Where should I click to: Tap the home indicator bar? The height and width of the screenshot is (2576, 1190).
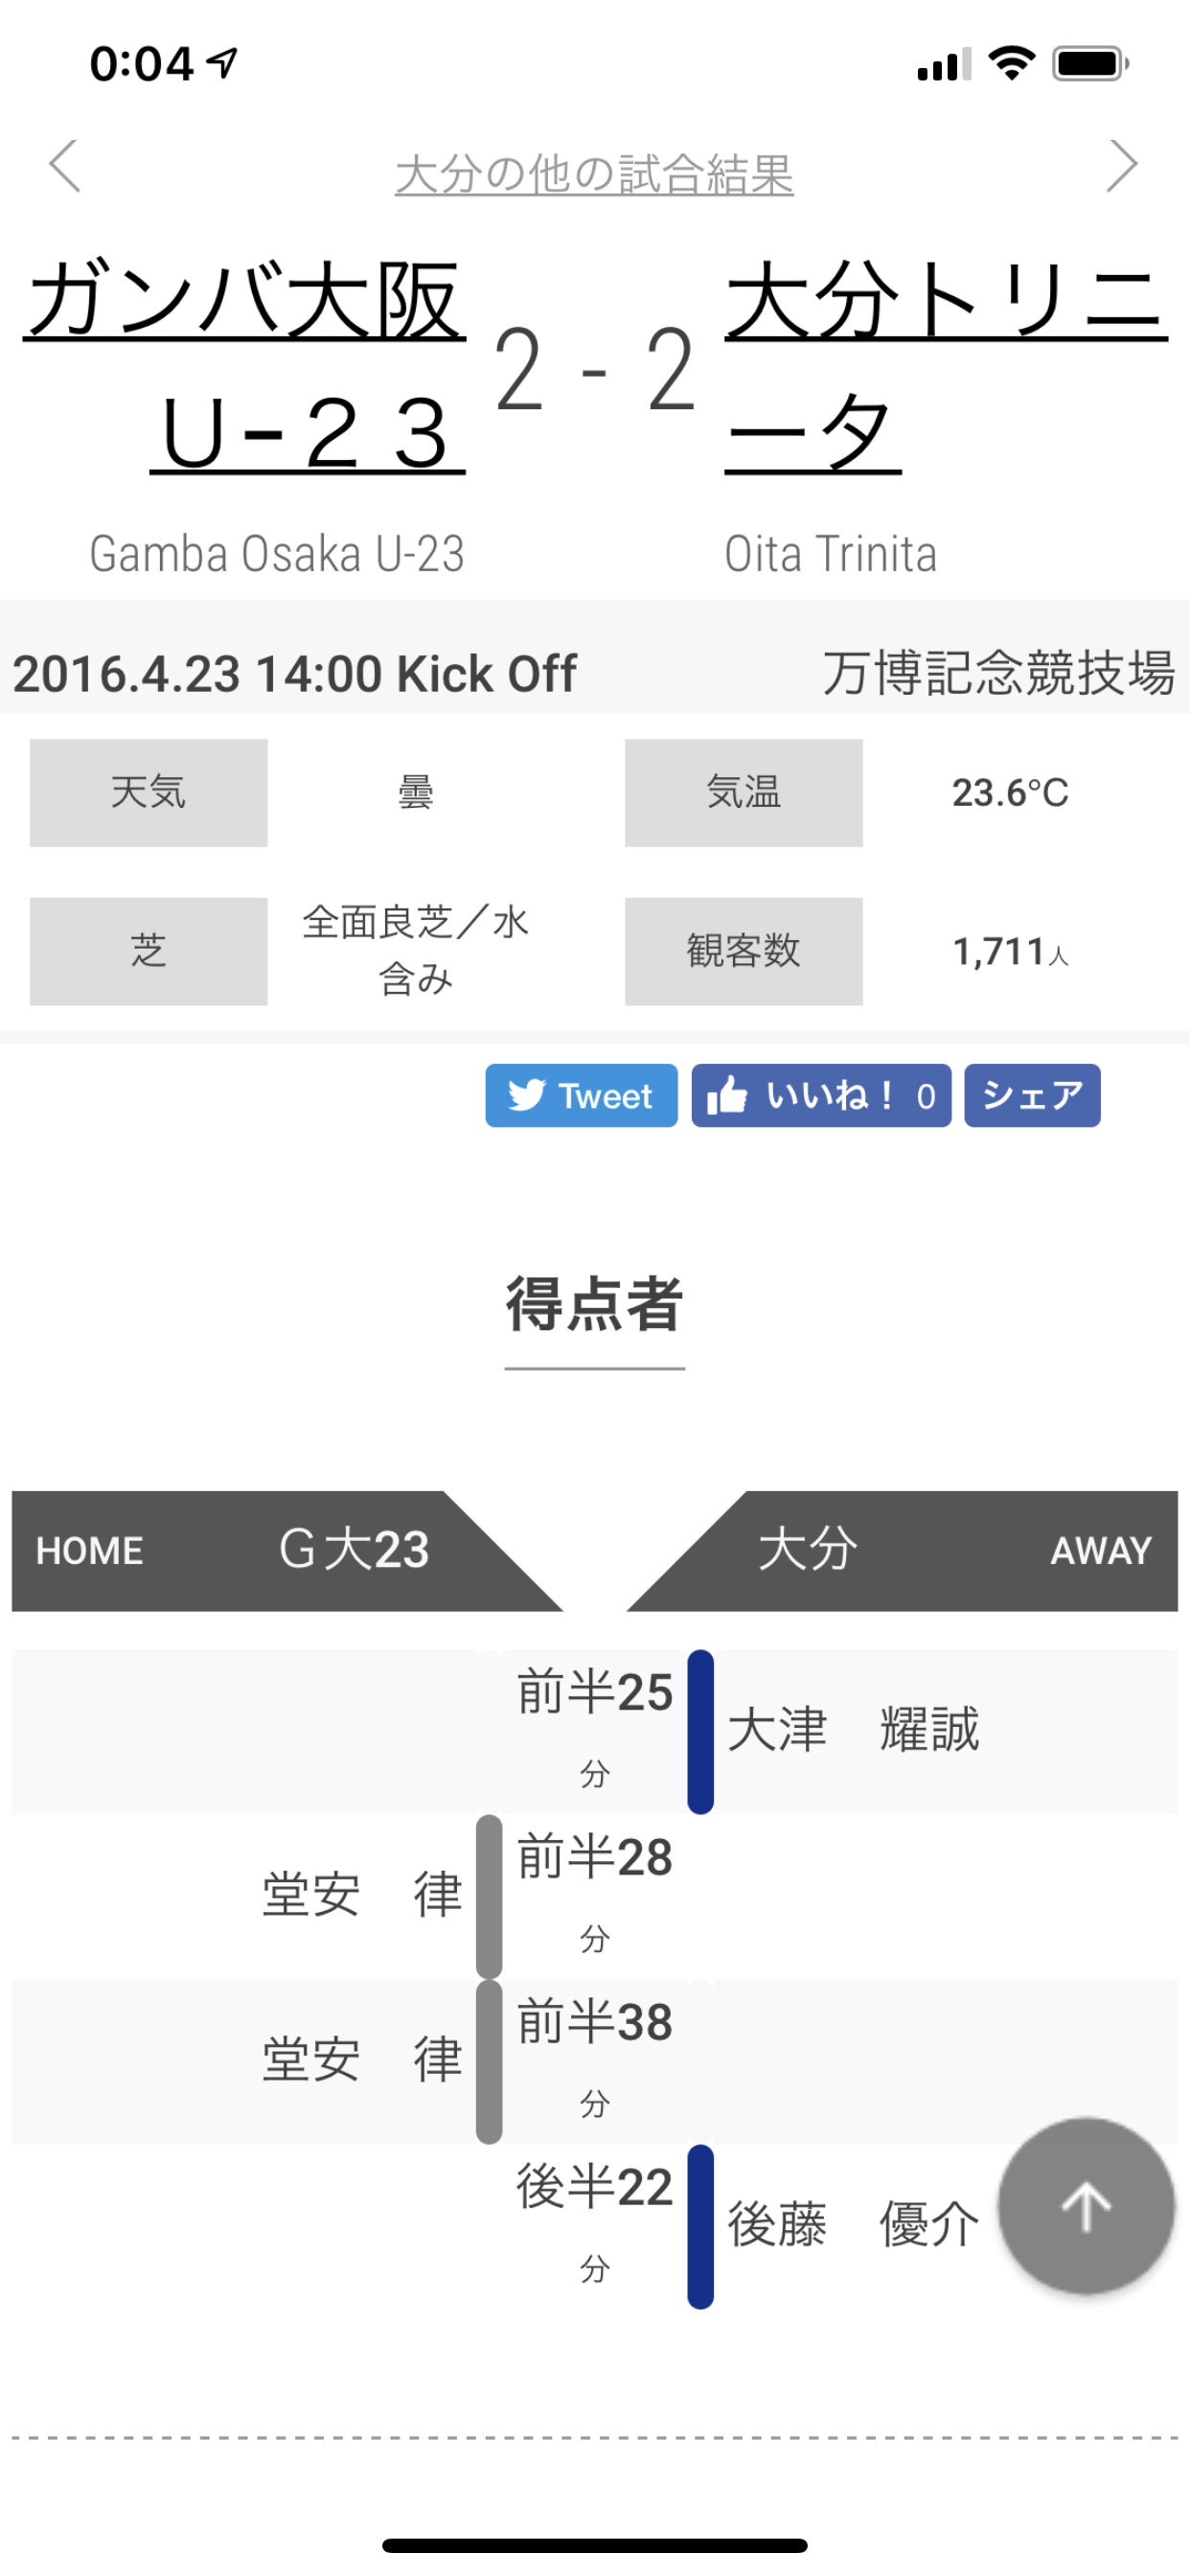pyautogui.click(x=594, y=2545)
